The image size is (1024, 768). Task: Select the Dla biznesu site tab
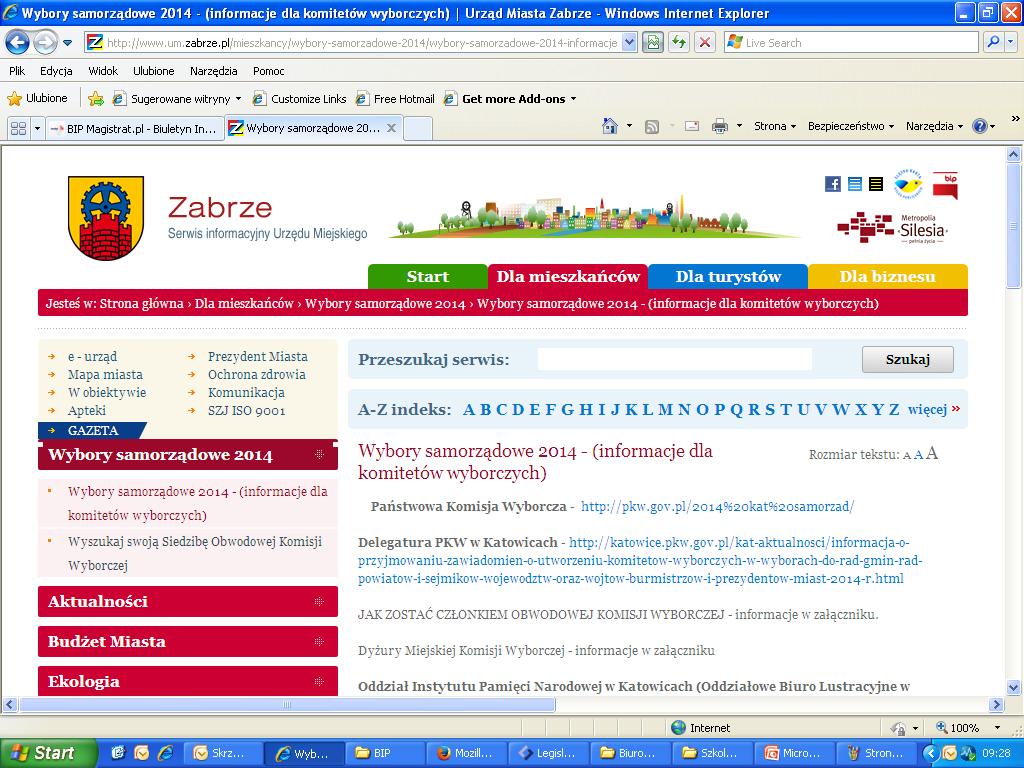[x=888, y=277]
